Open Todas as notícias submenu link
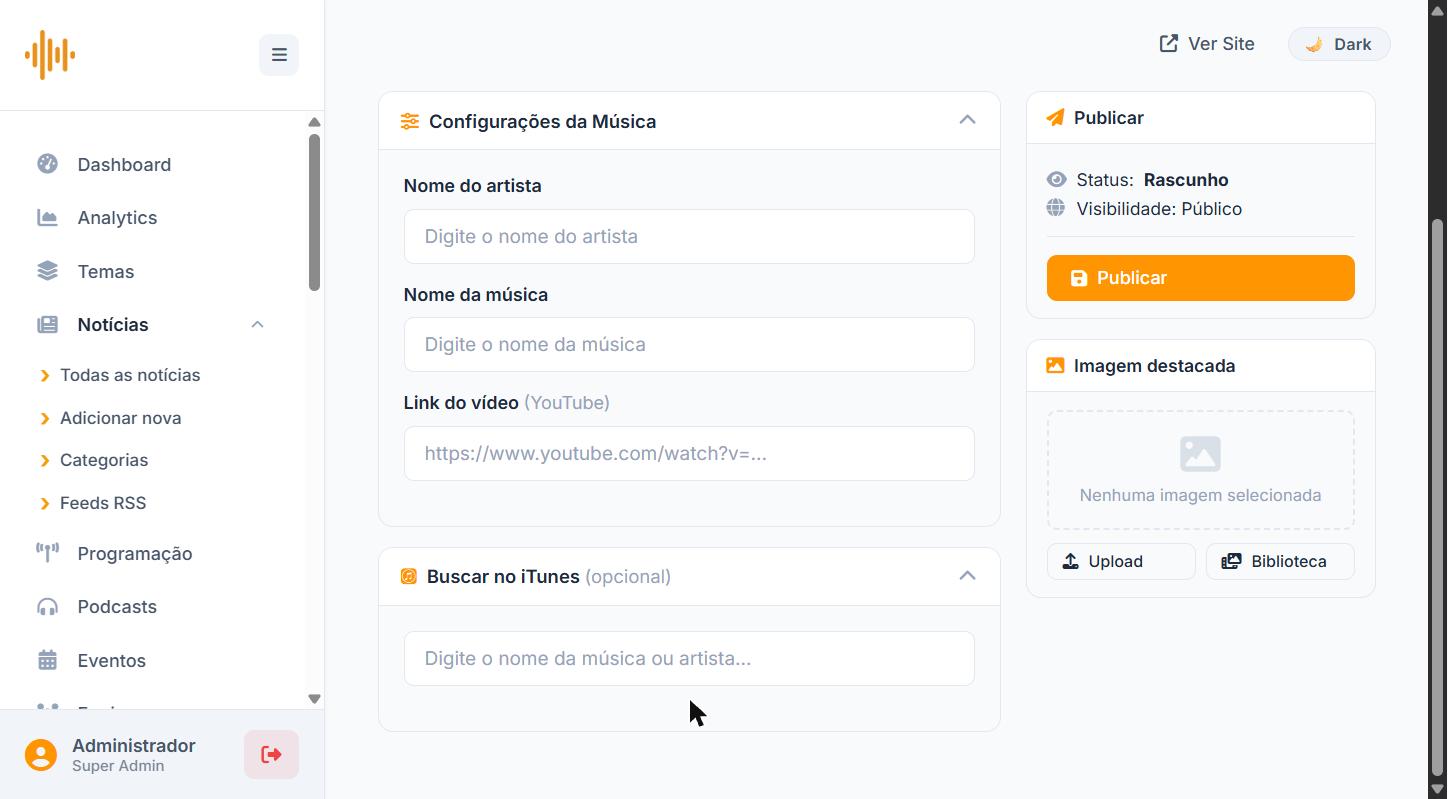This screenshot has width=1448, height=799. (130, 375)
